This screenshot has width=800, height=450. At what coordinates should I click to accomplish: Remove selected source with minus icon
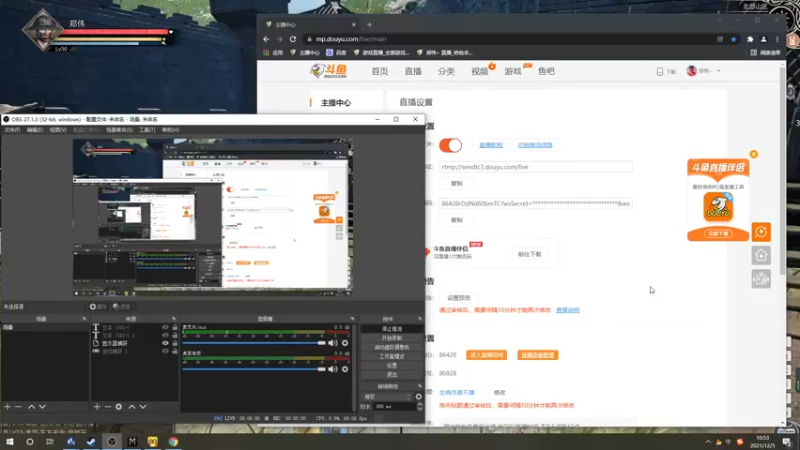tap(108, 407)
